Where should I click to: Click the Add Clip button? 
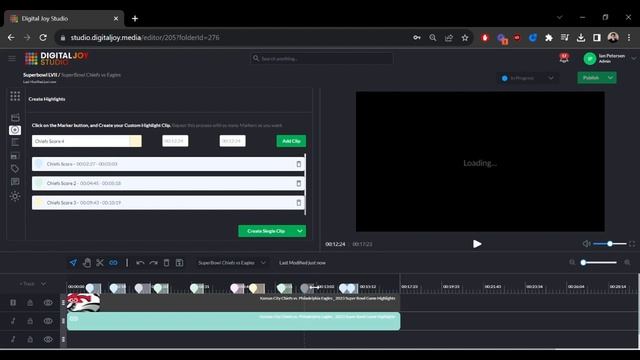[291, 141]
